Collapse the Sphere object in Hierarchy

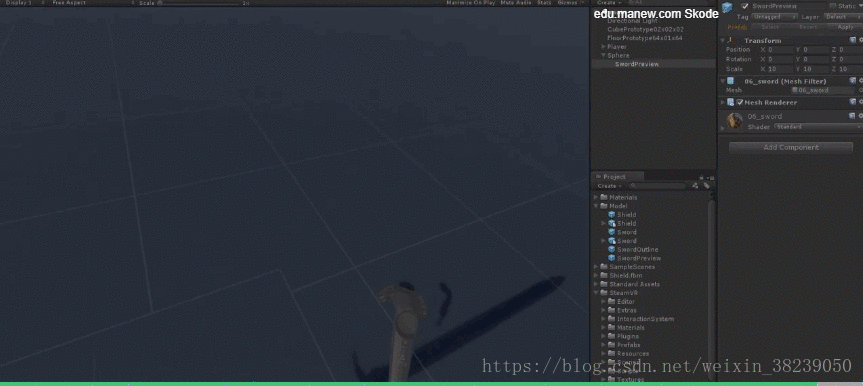pyautogui.click(x=603, y=56)
